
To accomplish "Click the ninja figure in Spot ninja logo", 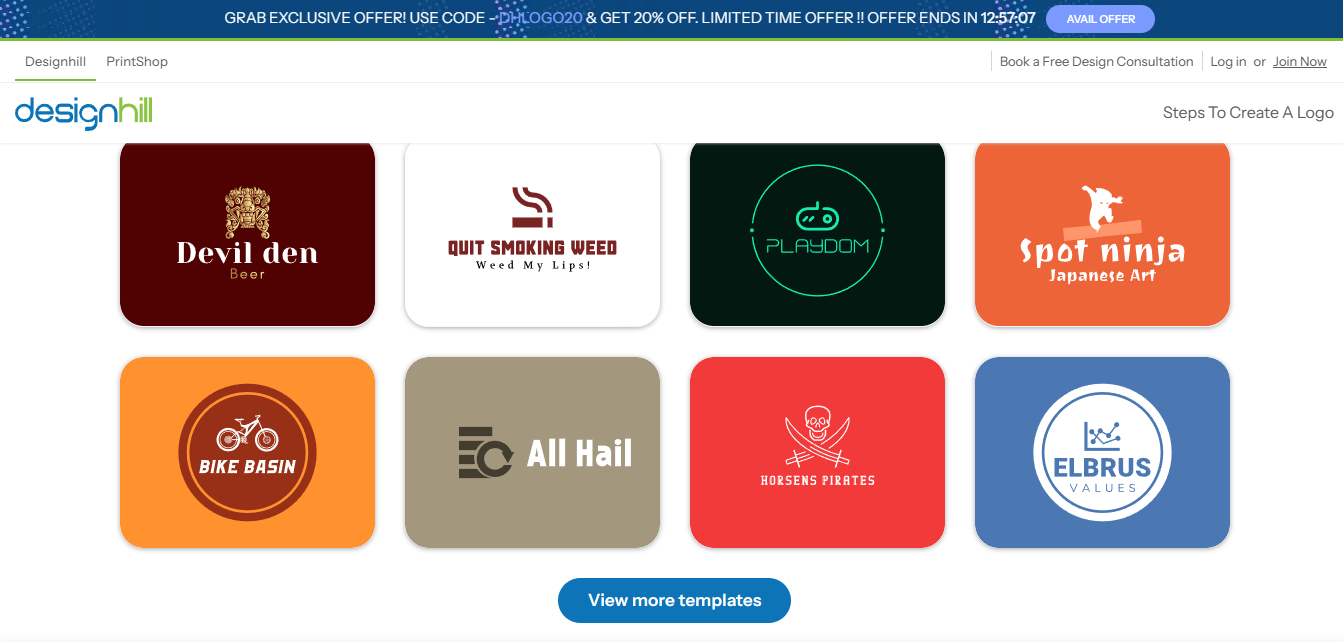I will [1104, 208].
